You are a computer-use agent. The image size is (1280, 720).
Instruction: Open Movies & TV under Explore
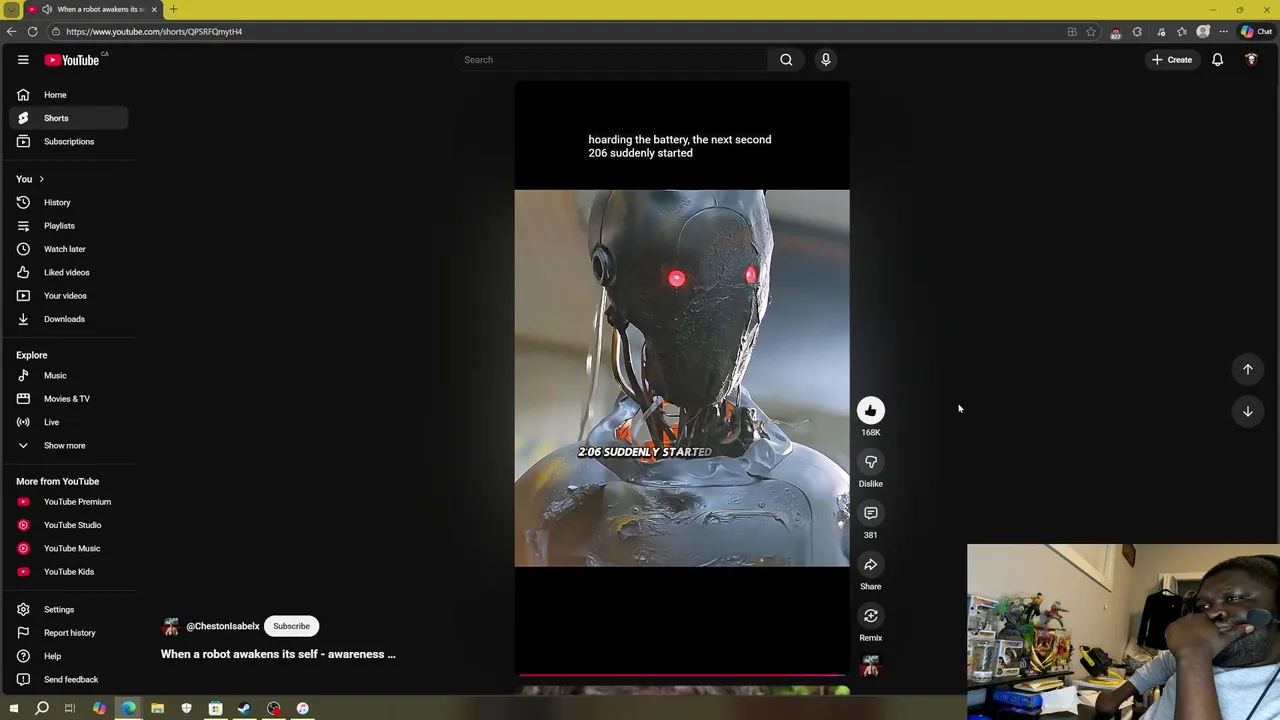coord(69,399)
